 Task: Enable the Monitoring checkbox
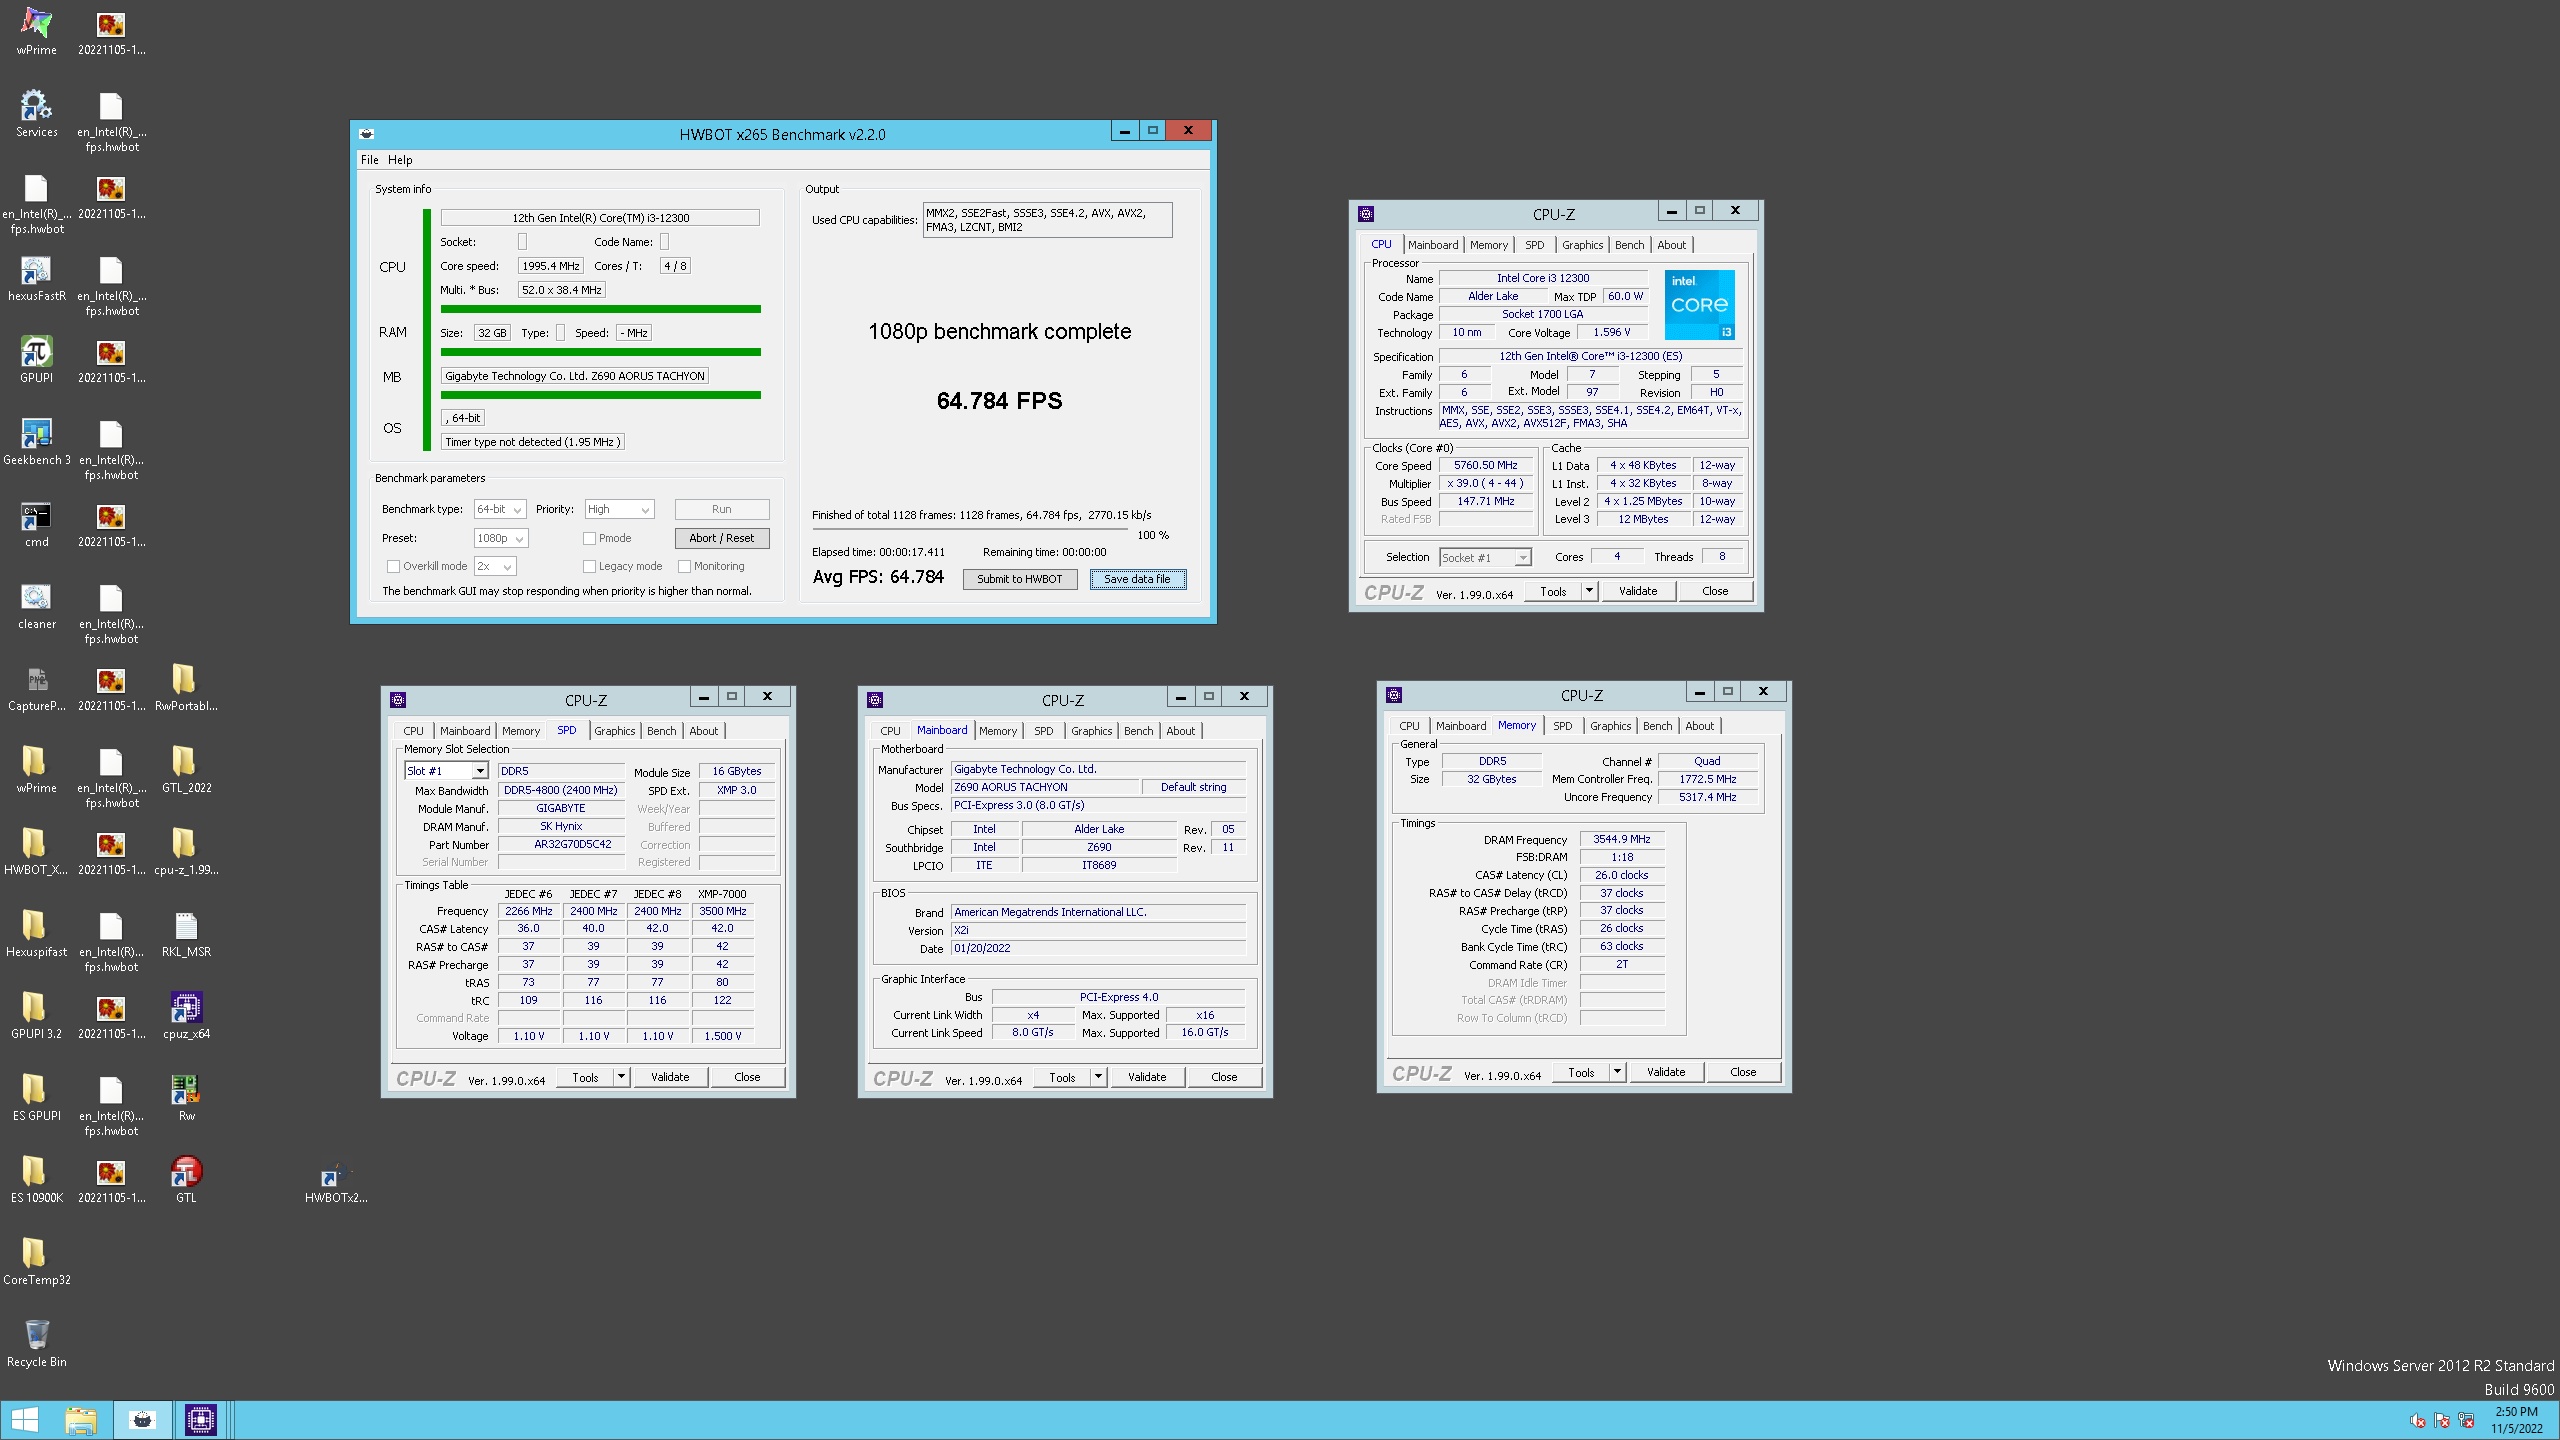pos(684,566)
